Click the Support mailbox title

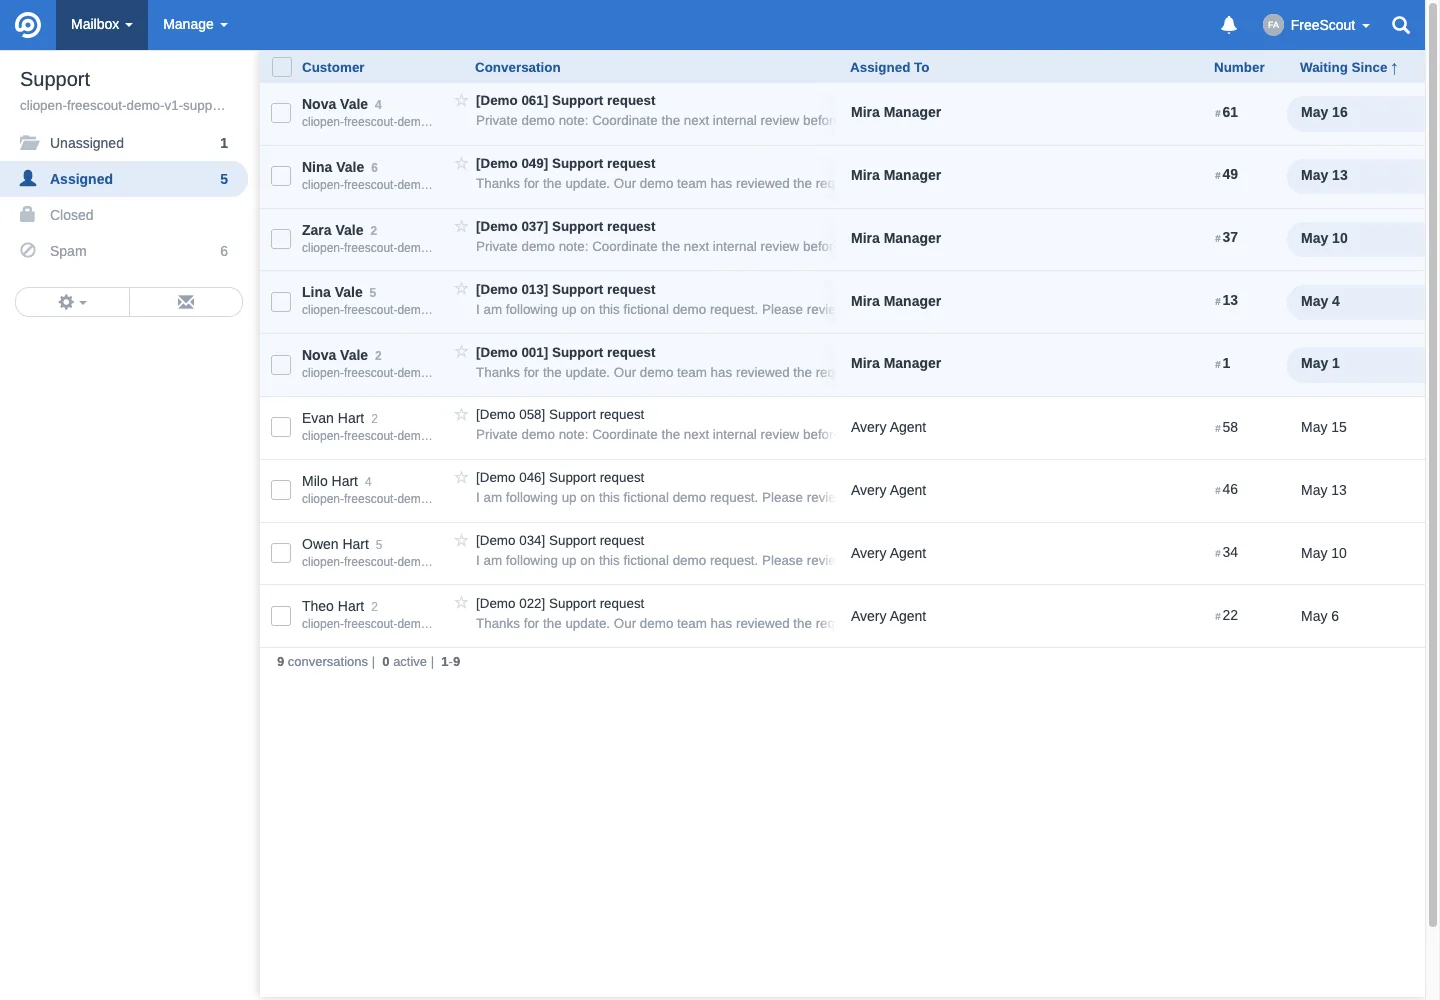point(55,79)
